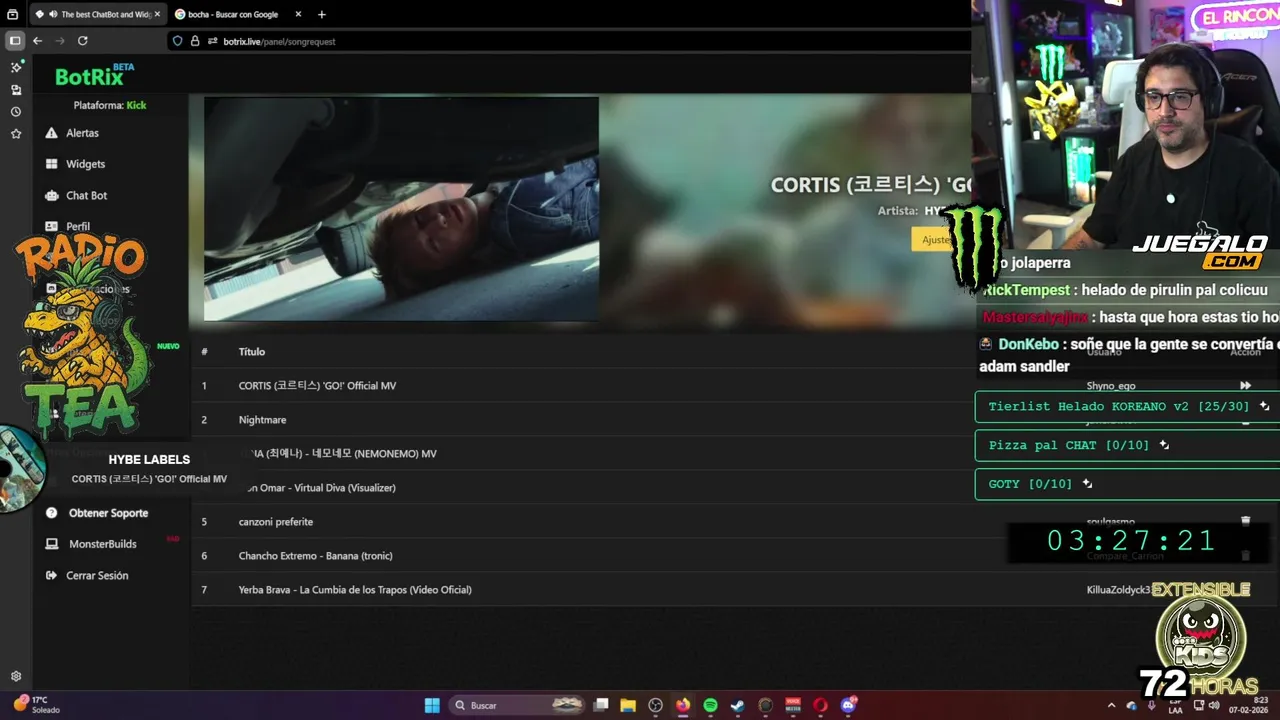The width and height of the screenshot is (1280, 720).
Task: Click the AI sparkle icon in the browser sidebar
Action: [16, 67]
